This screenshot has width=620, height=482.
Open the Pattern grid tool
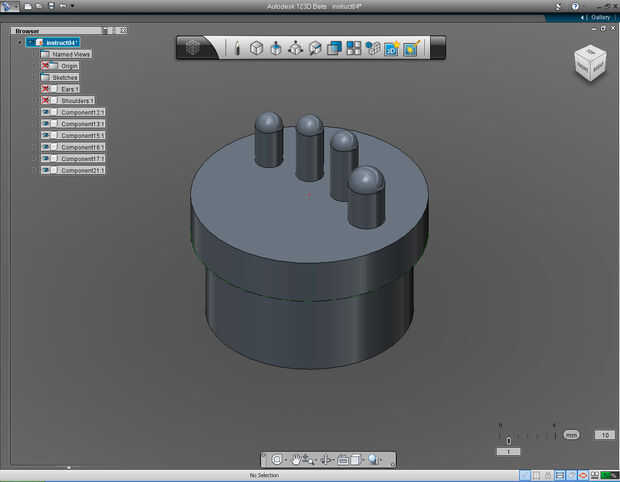click(353, 49)
